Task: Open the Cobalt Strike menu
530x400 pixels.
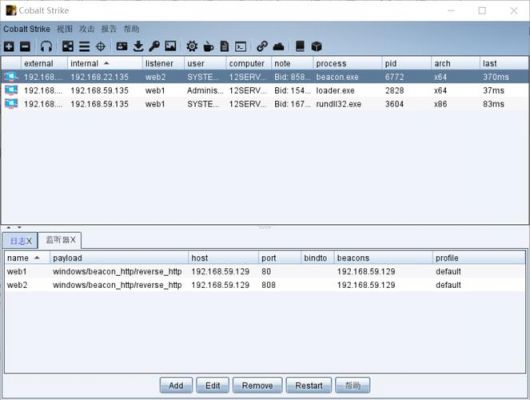Action: coord(27,29)
